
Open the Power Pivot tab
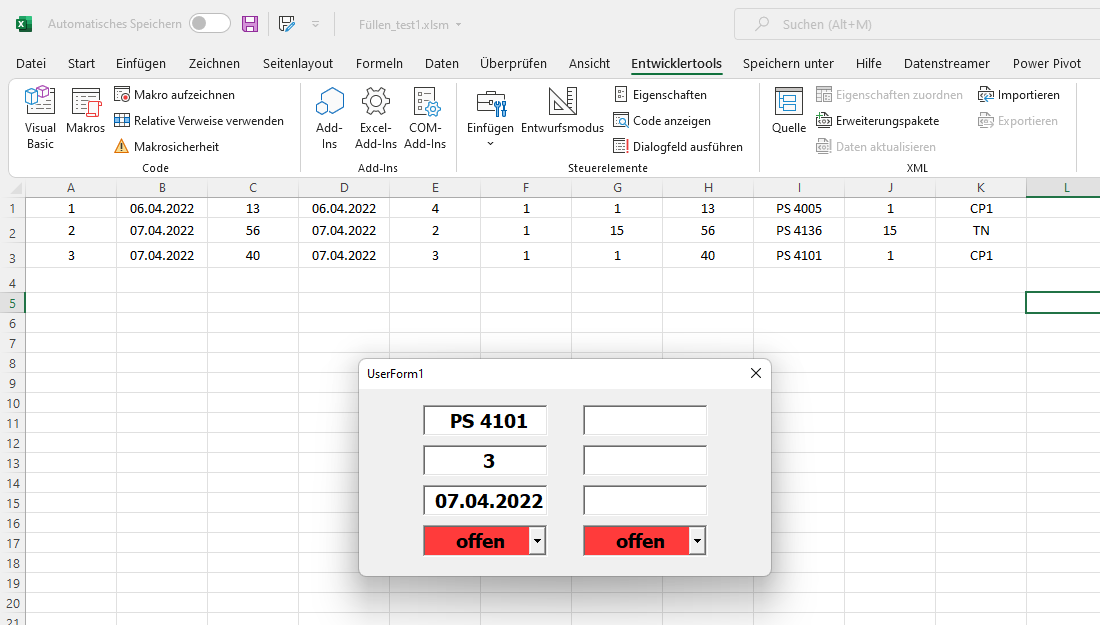coord(1047,63)
